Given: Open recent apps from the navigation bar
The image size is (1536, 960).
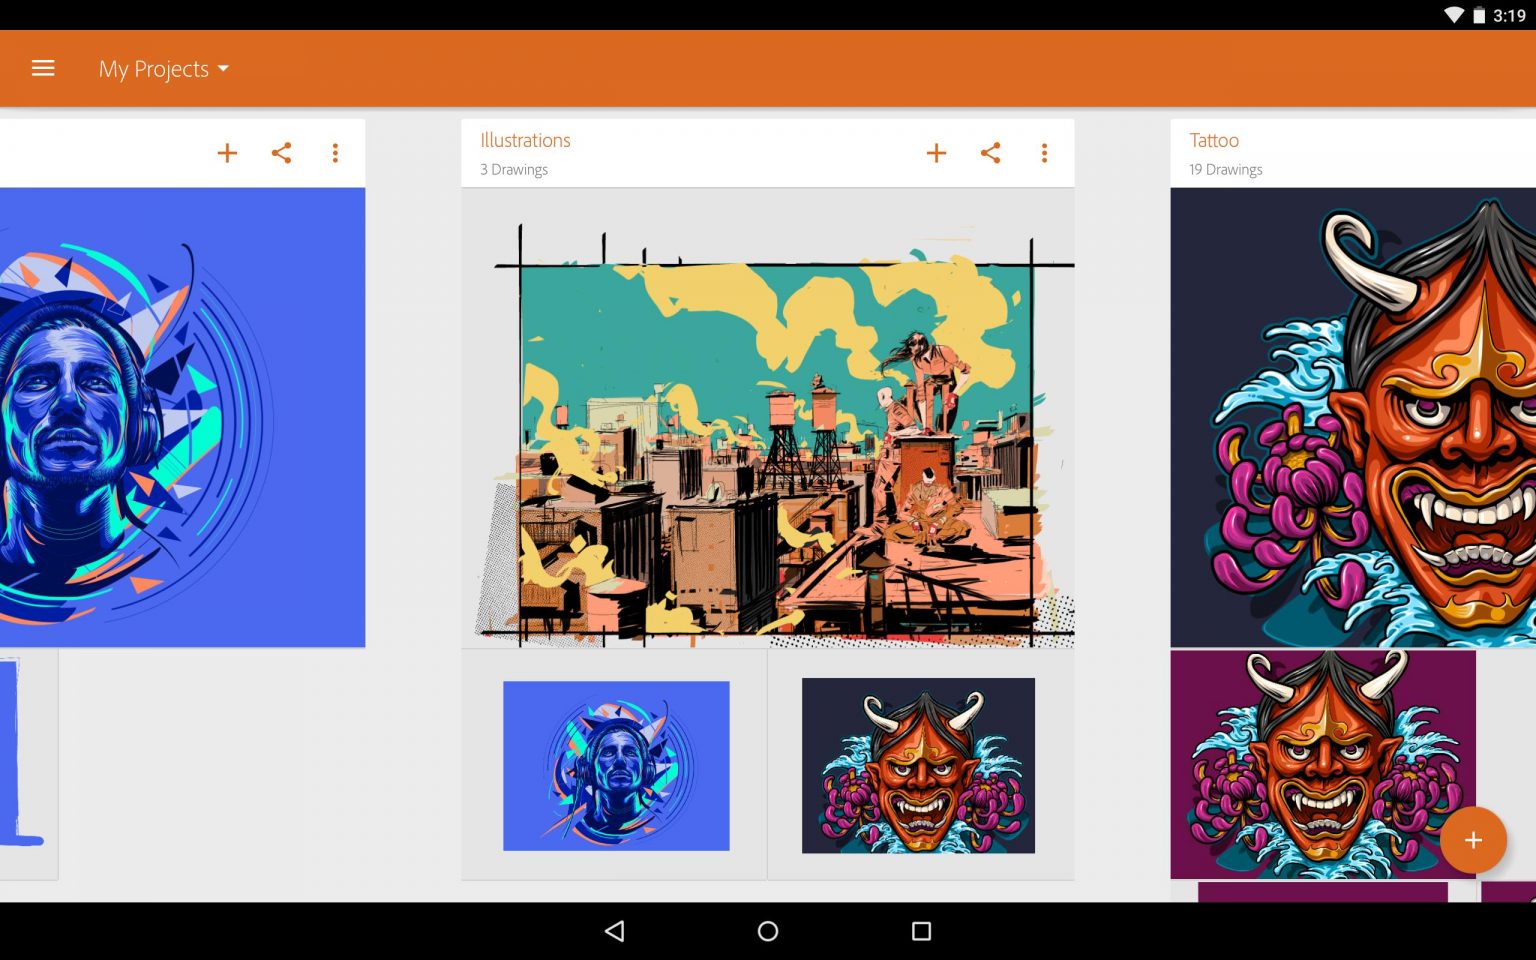Looking at the screenshot, I should click(x=919, y=931).
